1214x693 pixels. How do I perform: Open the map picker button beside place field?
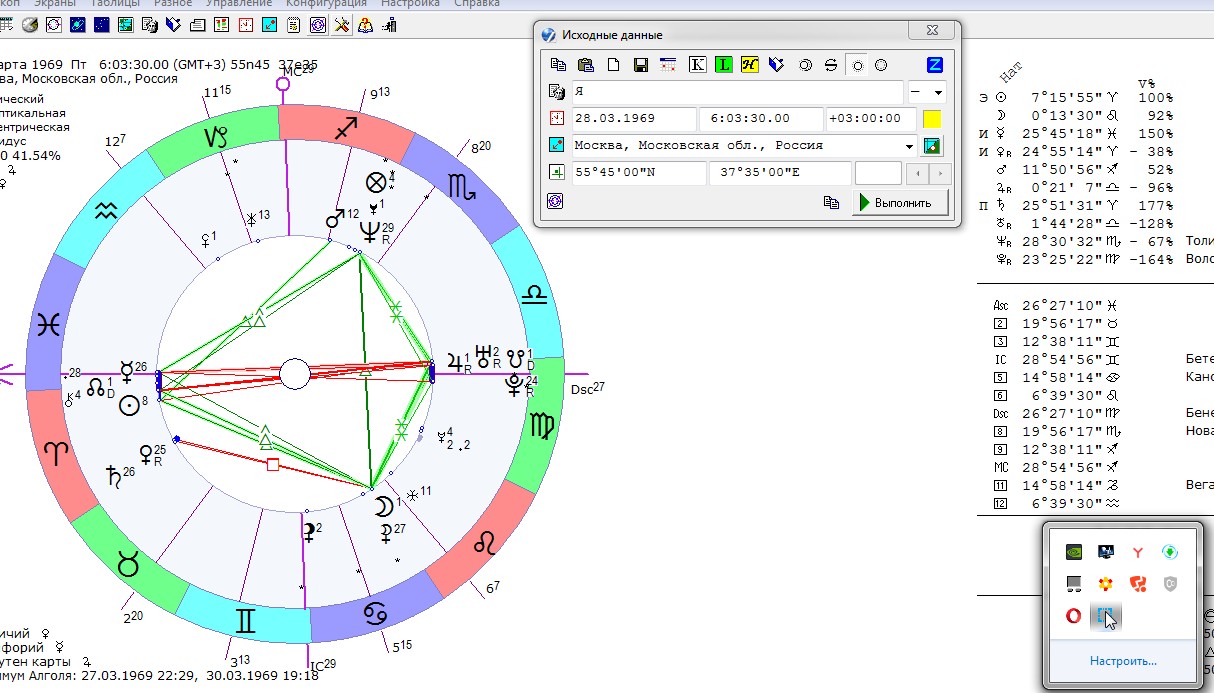coord(932,145)
